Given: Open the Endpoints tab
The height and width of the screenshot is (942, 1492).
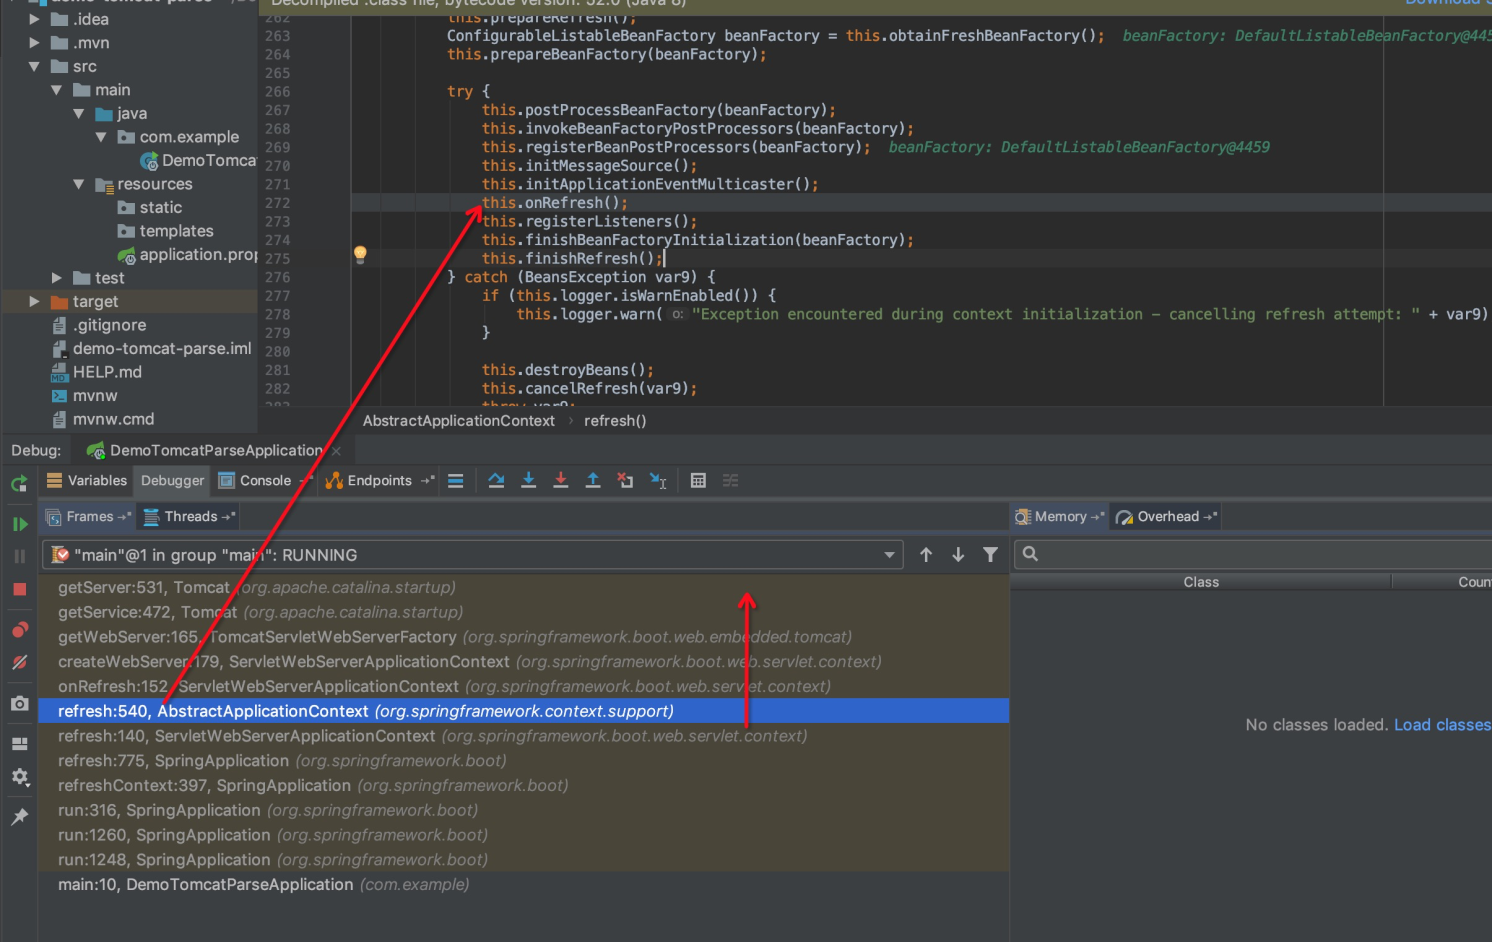Looking at the screenshot, I should pos(379,481).
